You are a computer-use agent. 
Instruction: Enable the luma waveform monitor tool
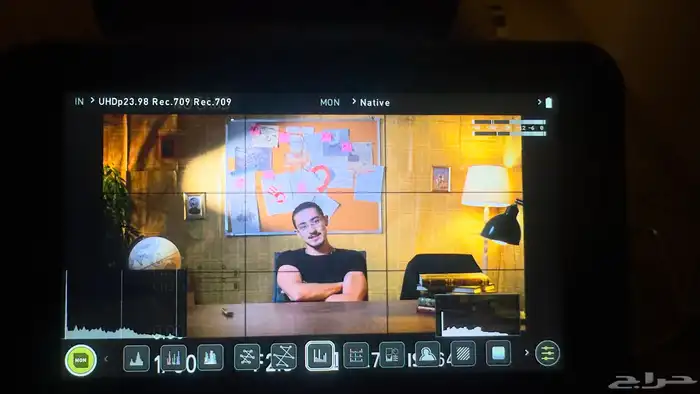[136, 358]
